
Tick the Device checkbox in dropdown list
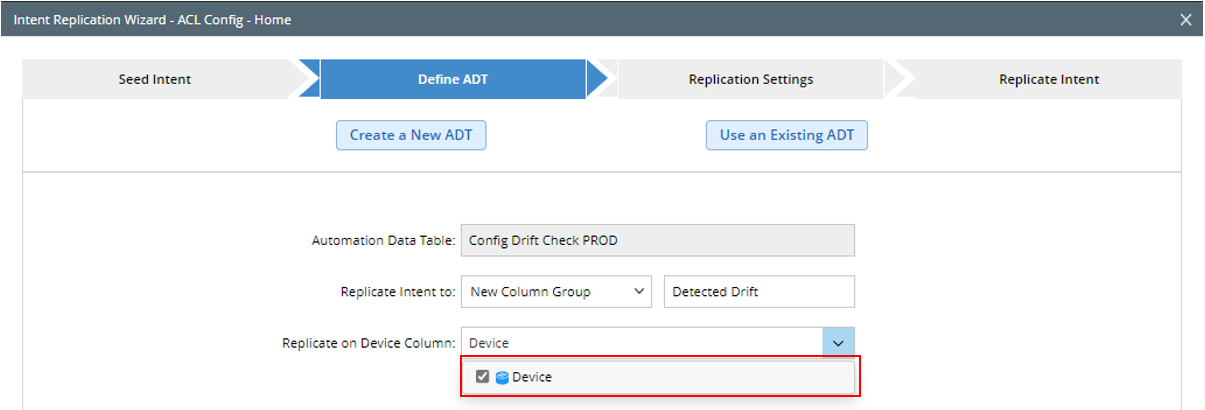coord(483,377)
